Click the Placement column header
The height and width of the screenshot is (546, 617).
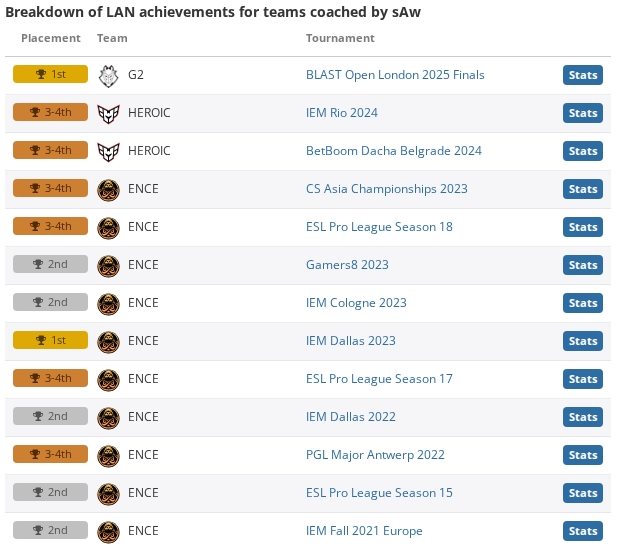coord(51,38)
